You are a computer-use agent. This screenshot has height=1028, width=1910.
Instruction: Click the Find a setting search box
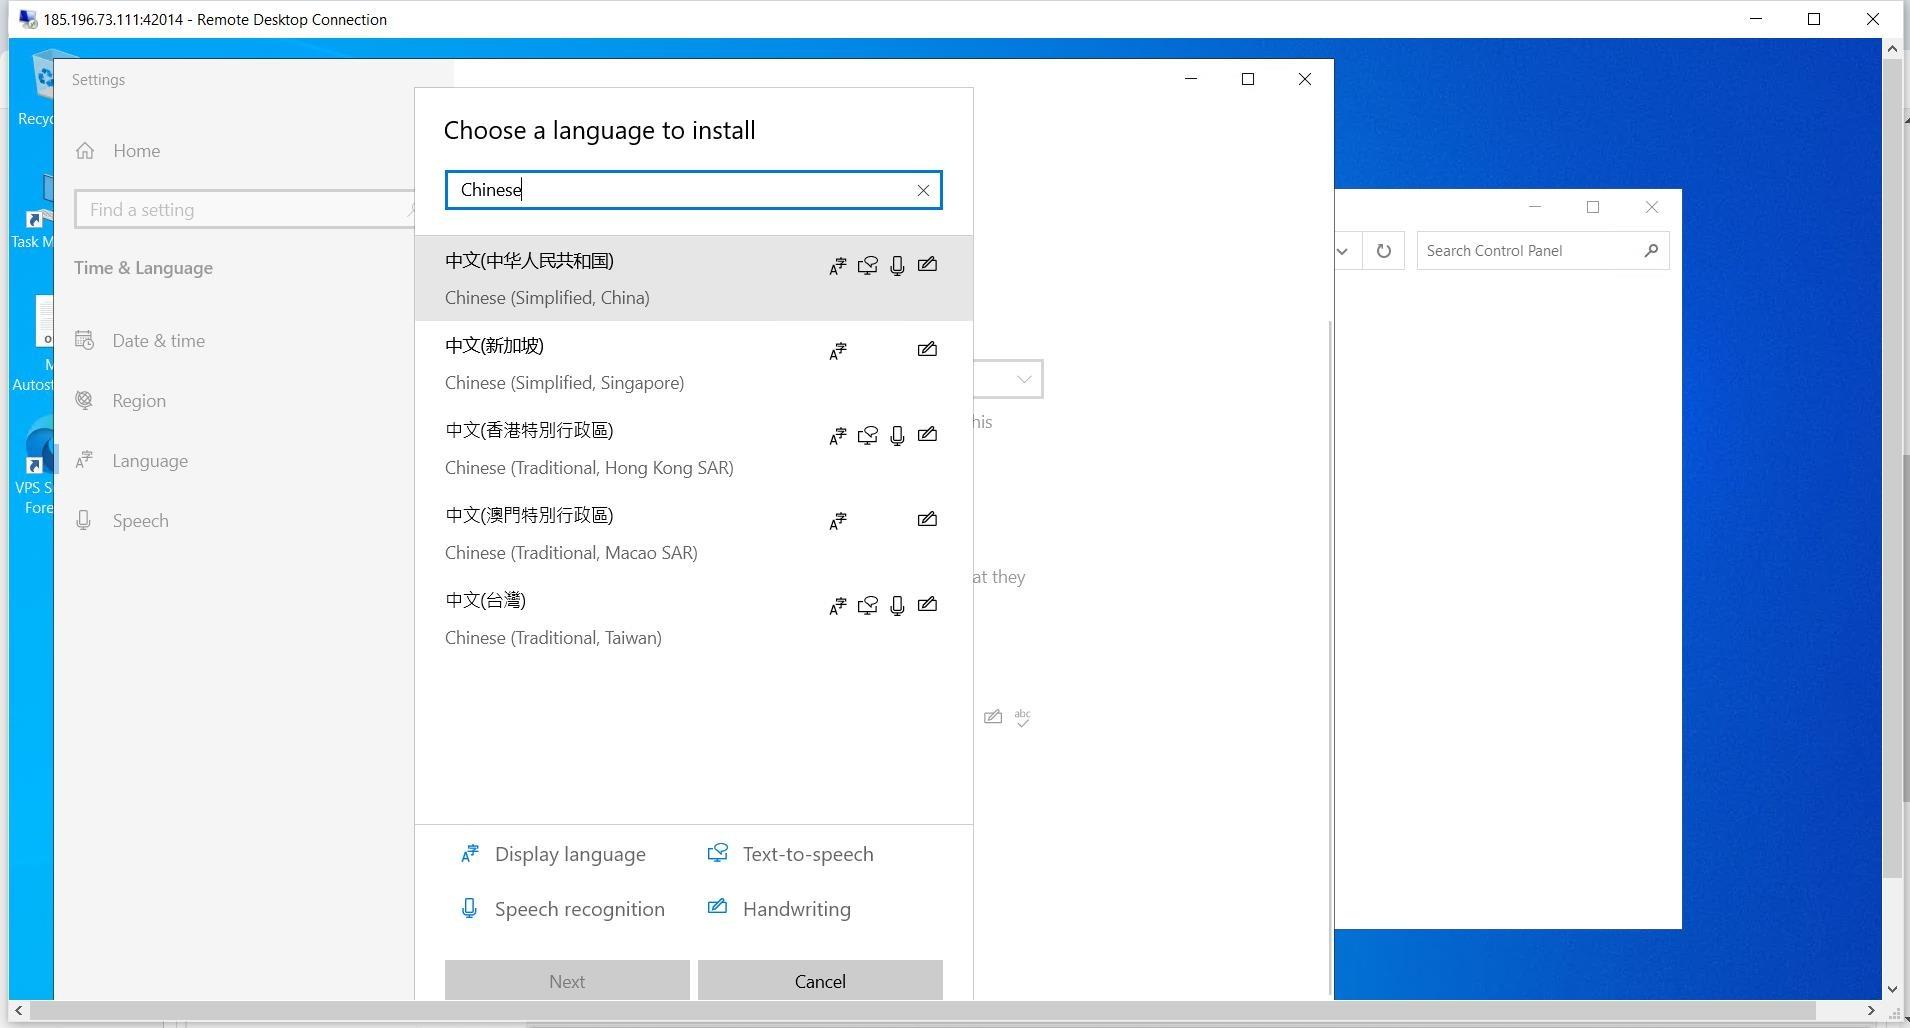click(x=245, y=210)
